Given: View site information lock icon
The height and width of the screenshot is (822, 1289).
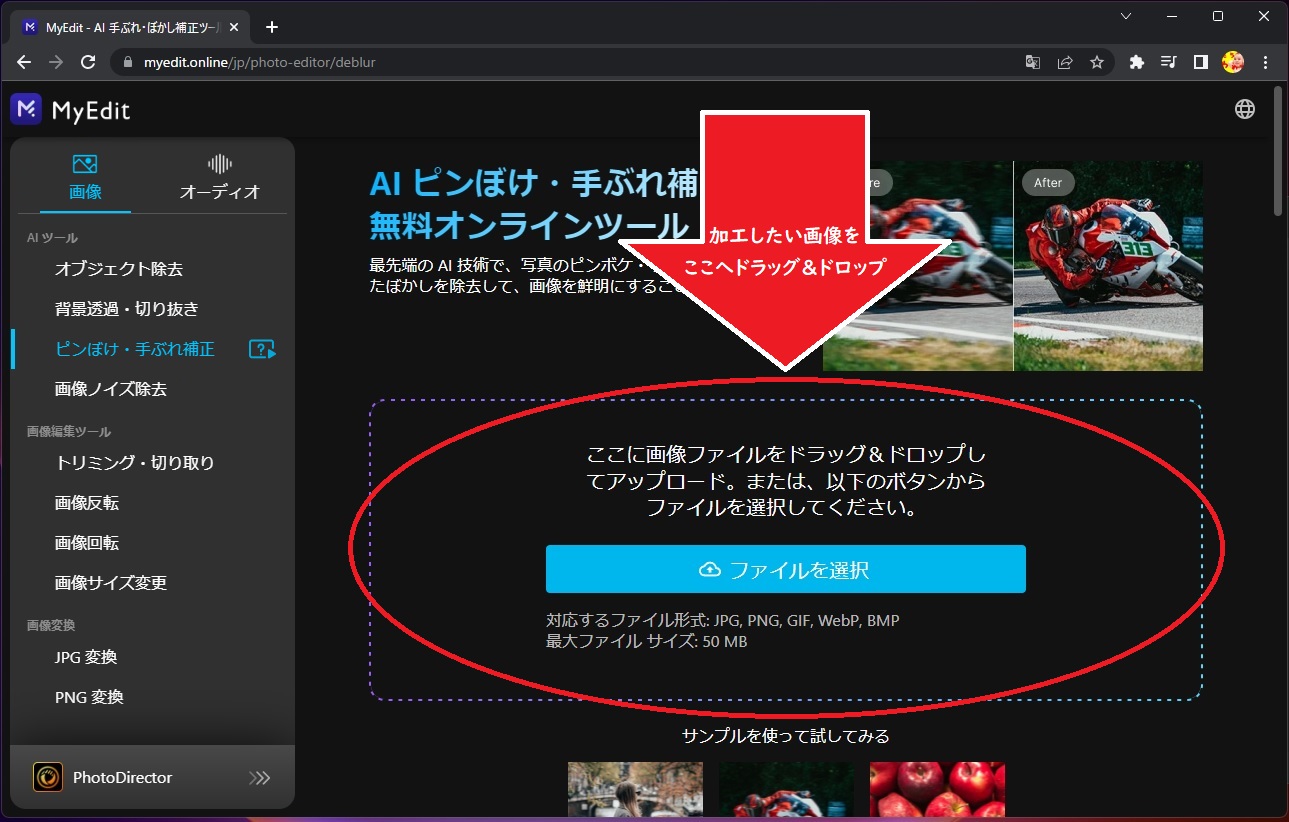Looking at the screenshot, I should (x=126, y=62).
